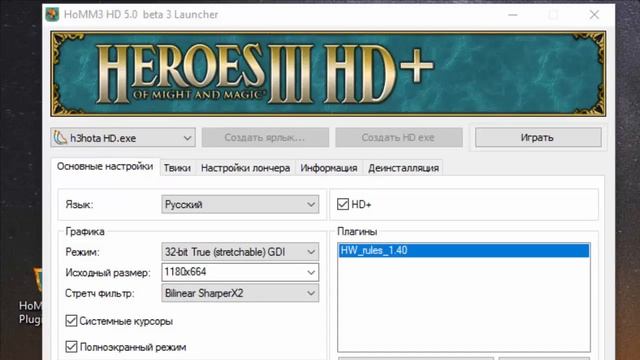Toggle the Системные курсоры checkbox
Image resolution: width=640 pixels, height=360 pixels.
tap(71, 321)
